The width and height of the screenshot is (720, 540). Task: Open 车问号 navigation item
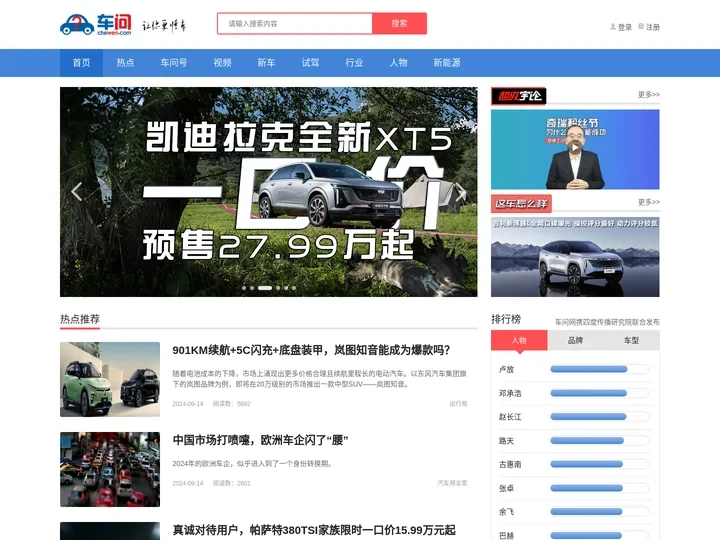174,63
